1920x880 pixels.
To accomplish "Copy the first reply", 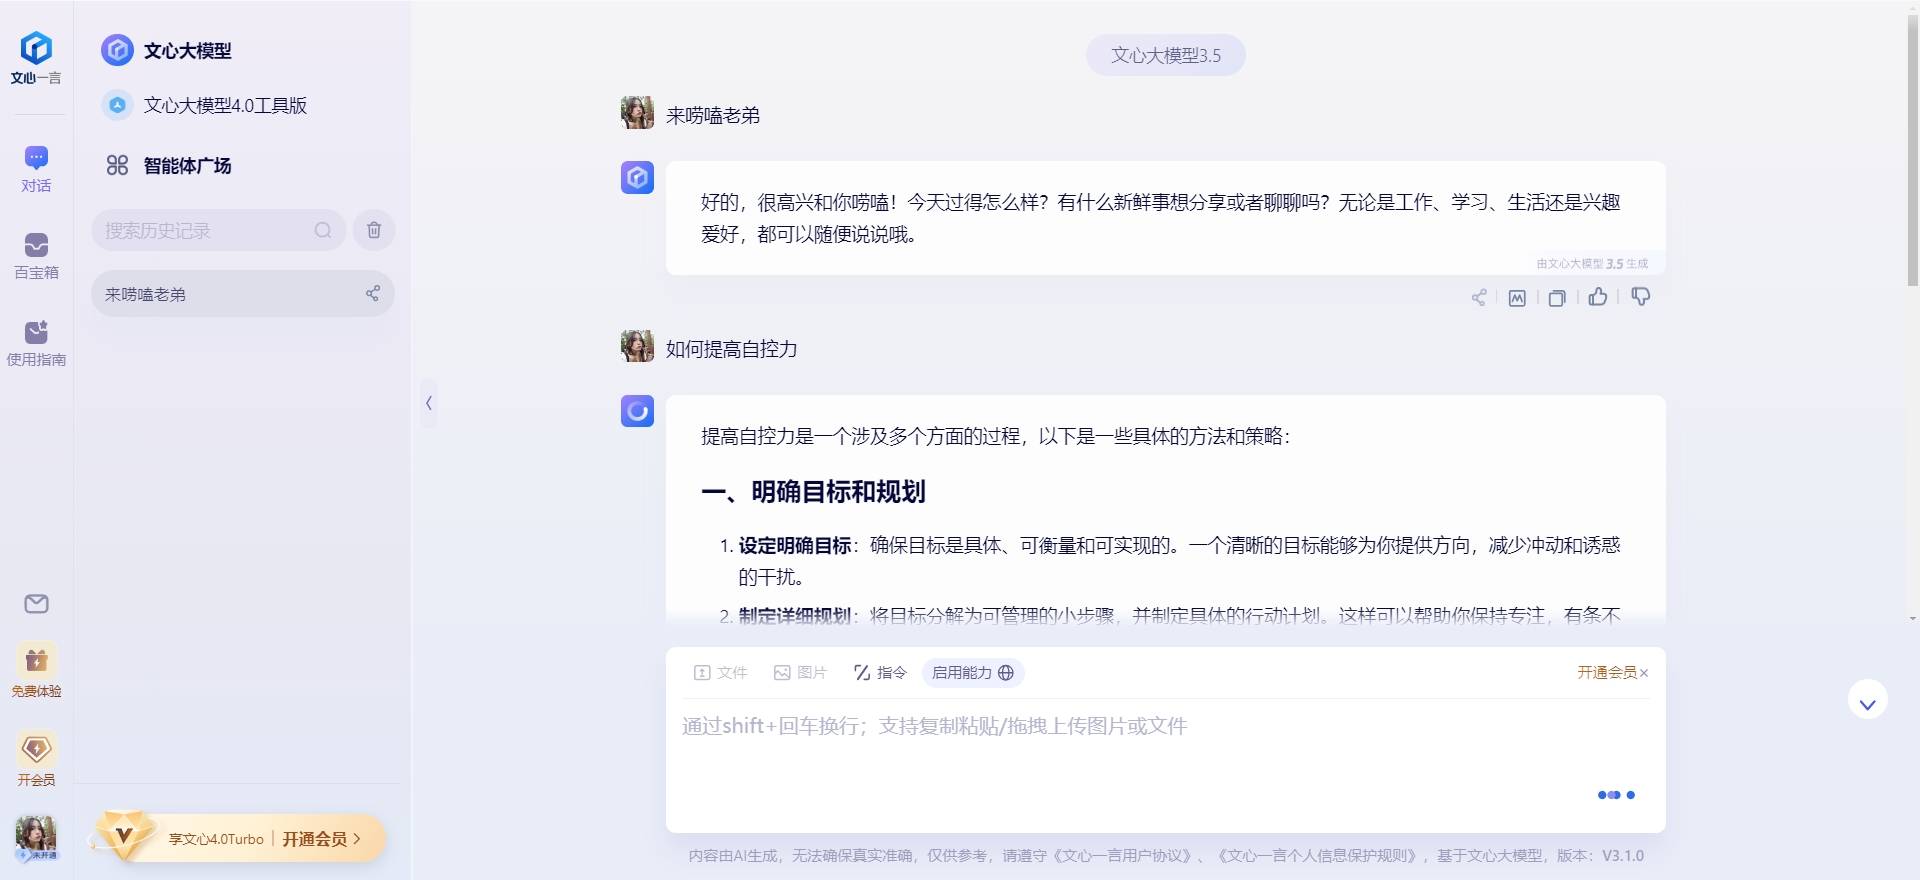I will (1557, 298).
